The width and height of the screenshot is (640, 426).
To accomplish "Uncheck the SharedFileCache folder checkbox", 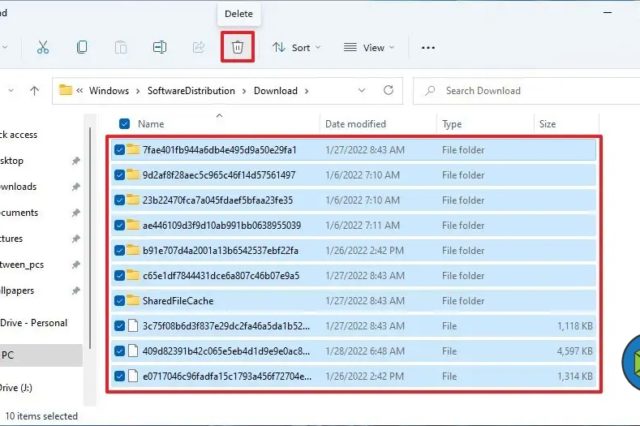I will (120, 300).
